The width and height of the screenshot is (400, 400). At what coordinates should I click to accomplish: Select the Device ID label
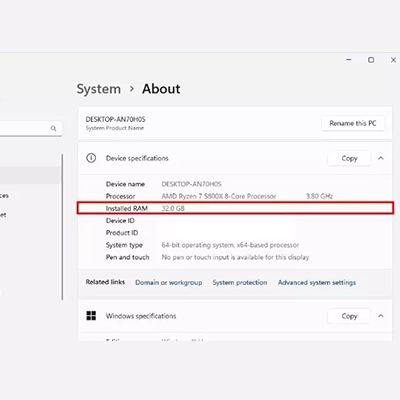point(120,221)
